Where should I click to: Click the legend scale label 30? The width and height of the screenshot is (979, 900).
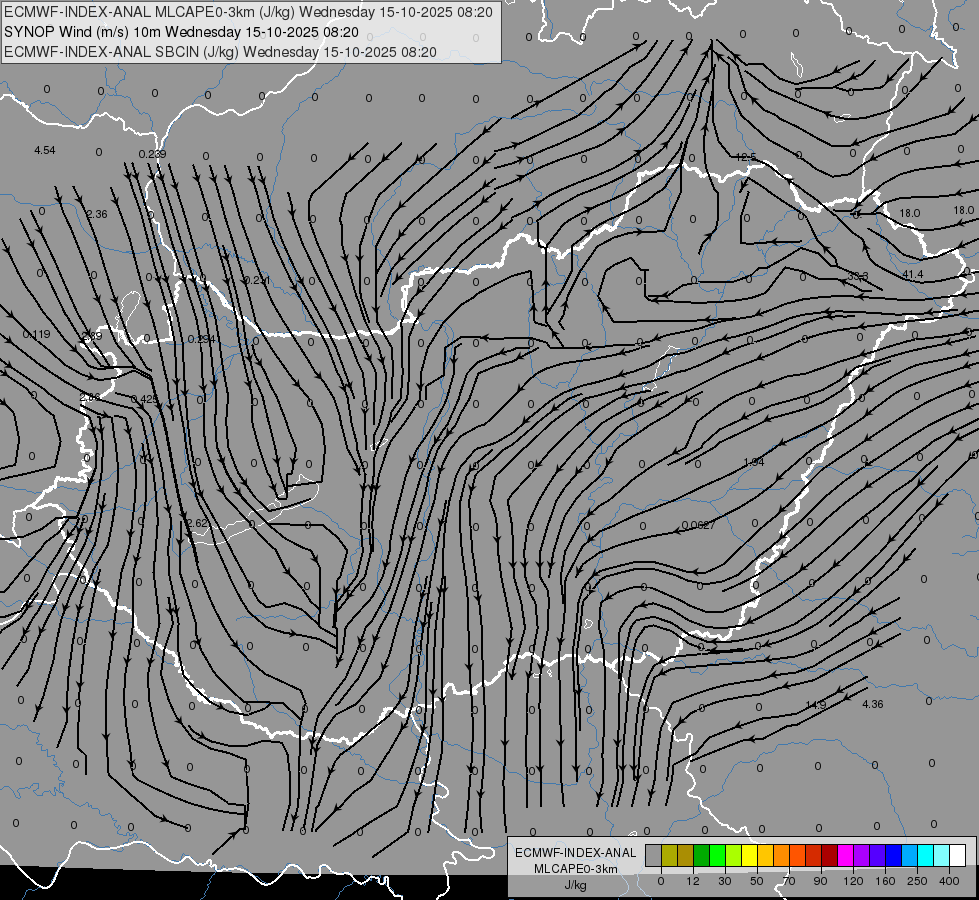pos(724,881)
